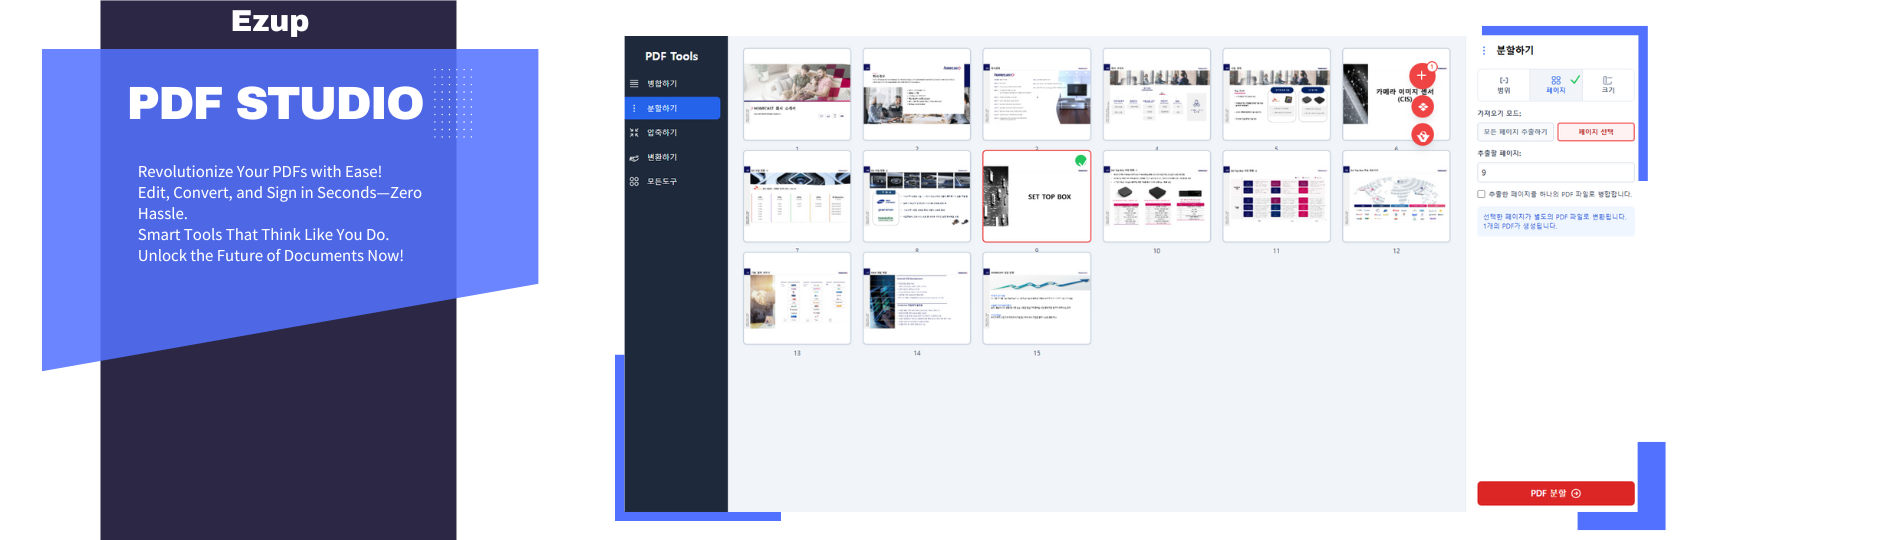Deselect the SET TOP BOX page 9 thumbnail
This screenshot has width=1880, height=540.
click(1037, 196)
